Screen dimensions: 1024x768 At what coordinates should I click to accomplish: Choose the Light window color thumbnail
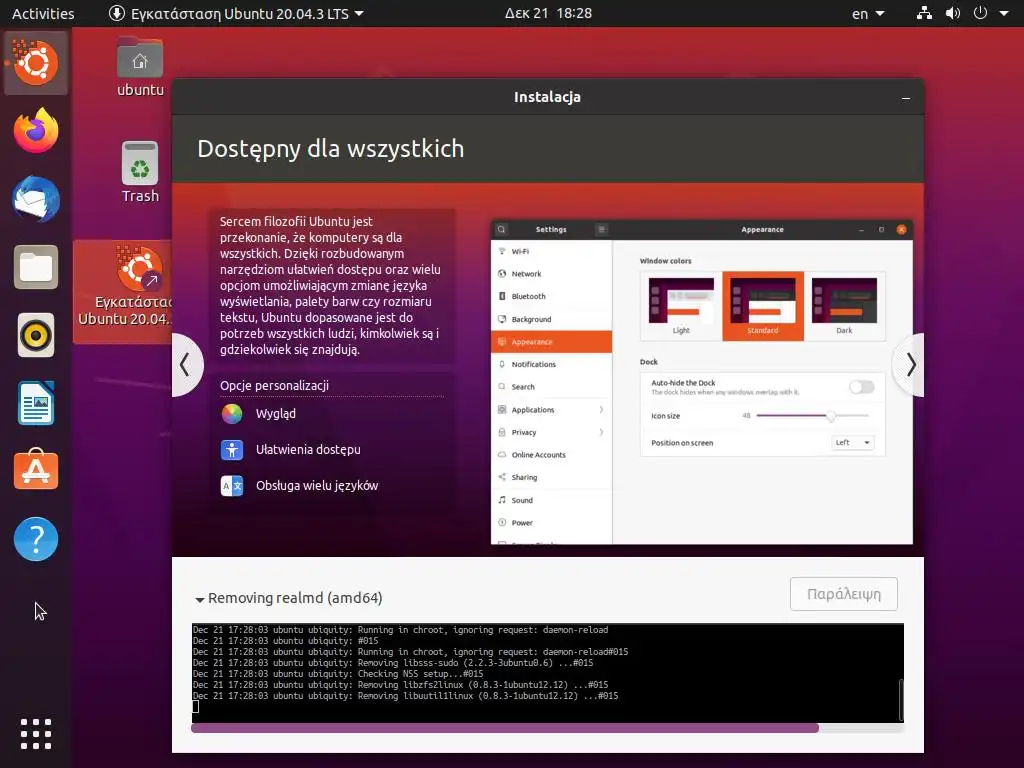(x=681, y=306)
